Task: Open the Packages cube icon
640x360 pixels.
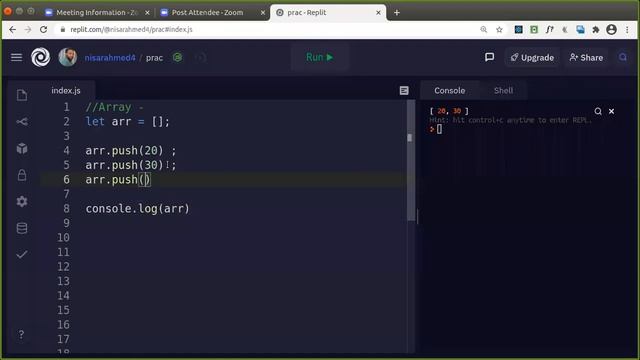Action: [22, 148]
